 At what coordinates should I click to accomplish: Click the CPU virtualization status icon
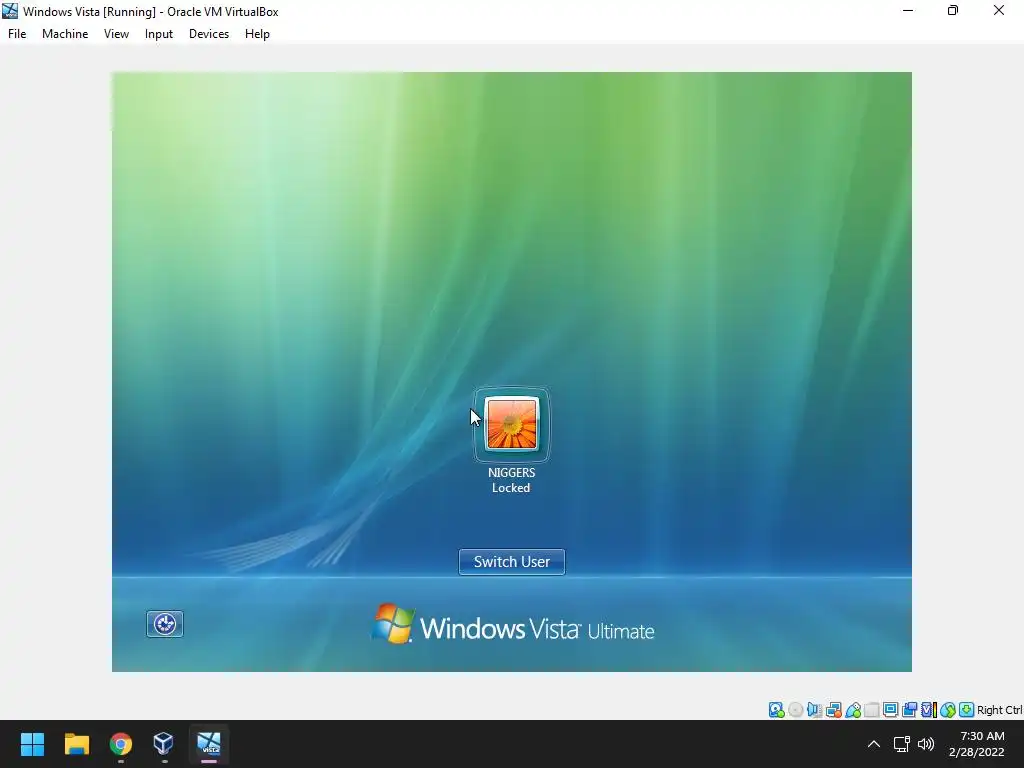point(929,710)
